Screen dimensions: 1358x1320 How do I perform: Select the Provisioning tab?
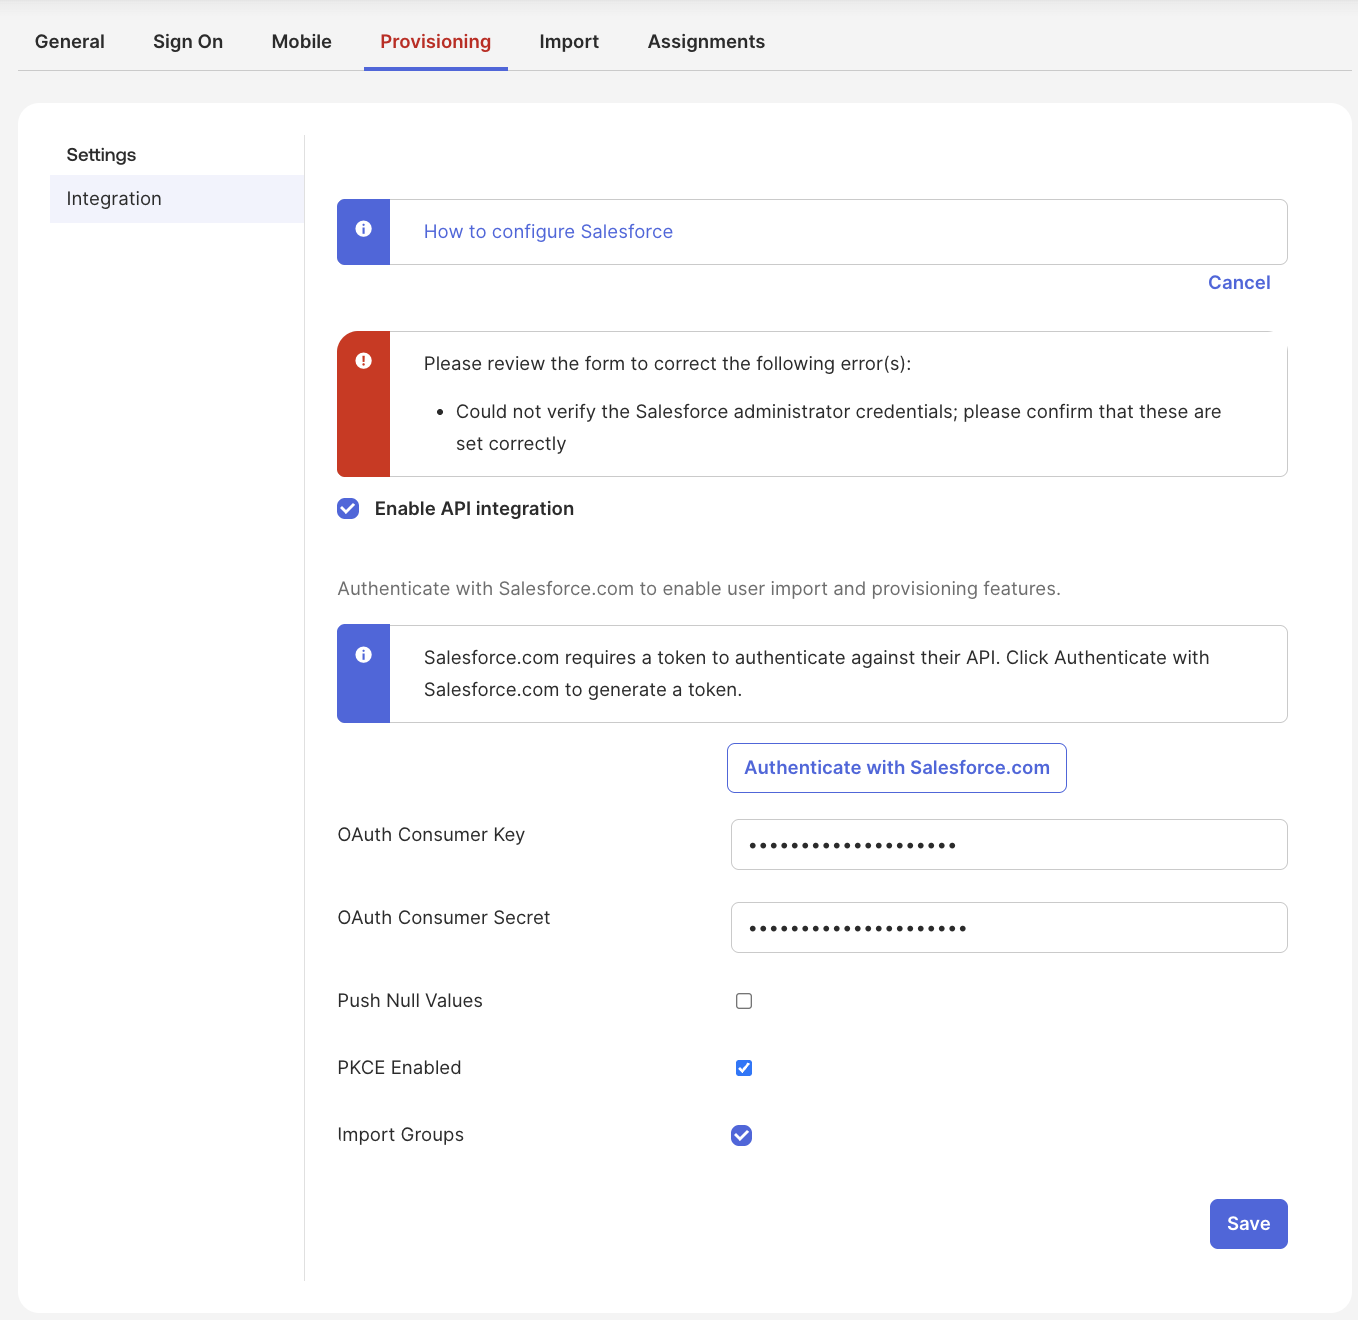[436, 42]
